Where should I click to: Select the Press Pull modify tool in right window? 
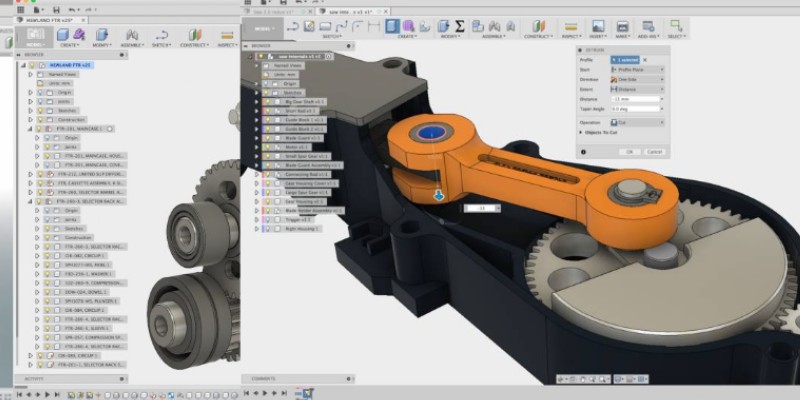(x=443, y=26)
